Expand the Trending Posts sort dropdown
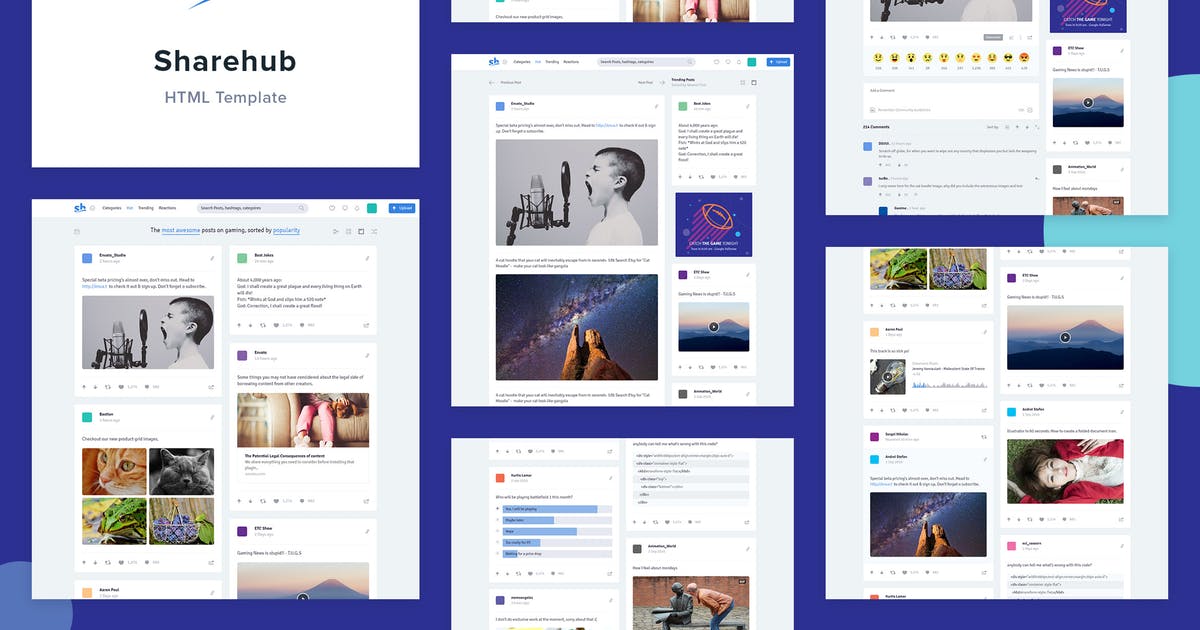Image resolution: width=1200 pixels, height=630 pixels. point(689,85)
